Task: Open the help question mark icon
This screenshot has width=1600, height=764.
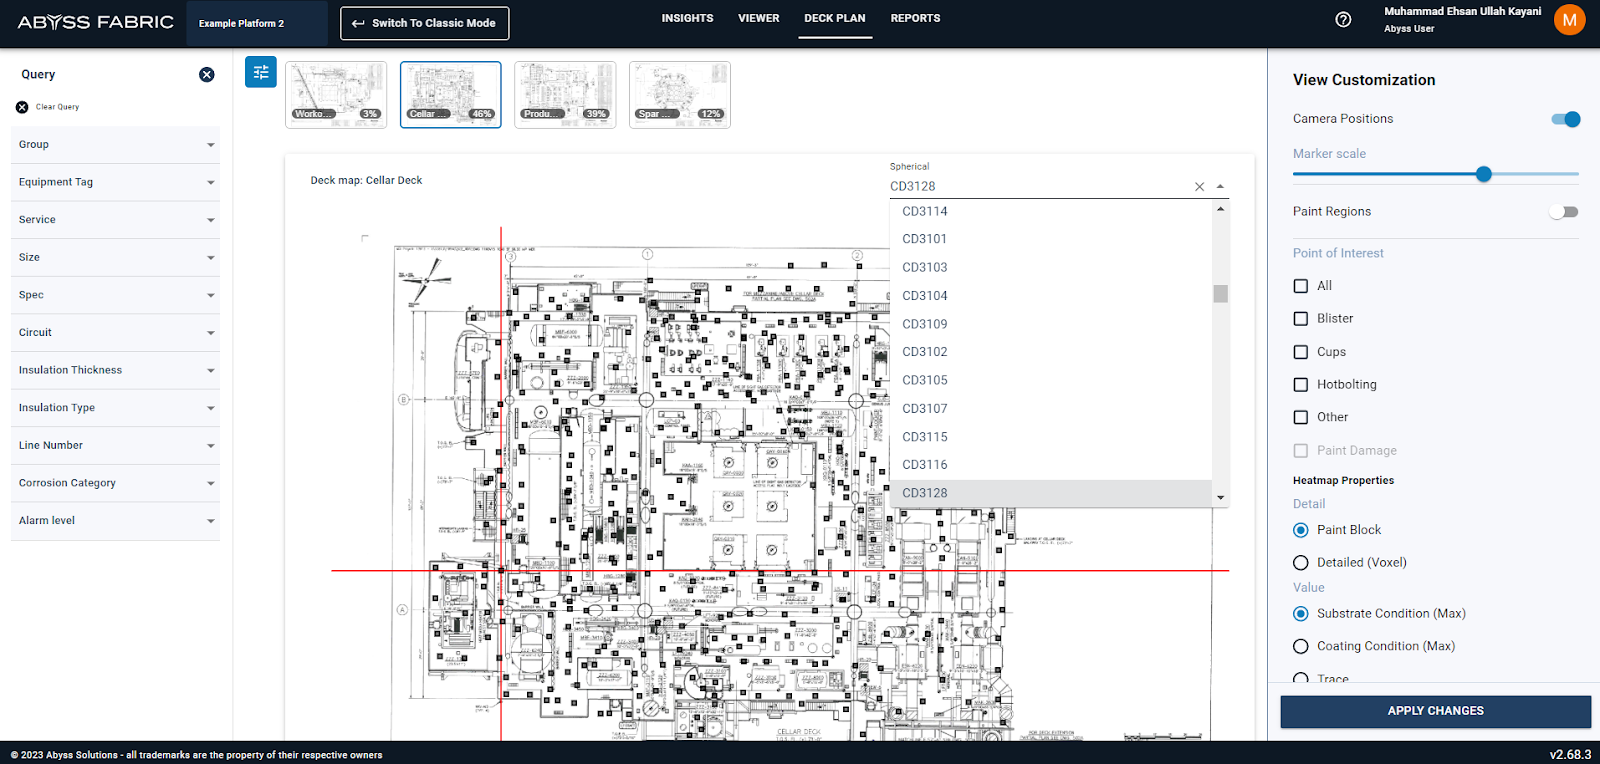Action: [x=1343, y=20]
